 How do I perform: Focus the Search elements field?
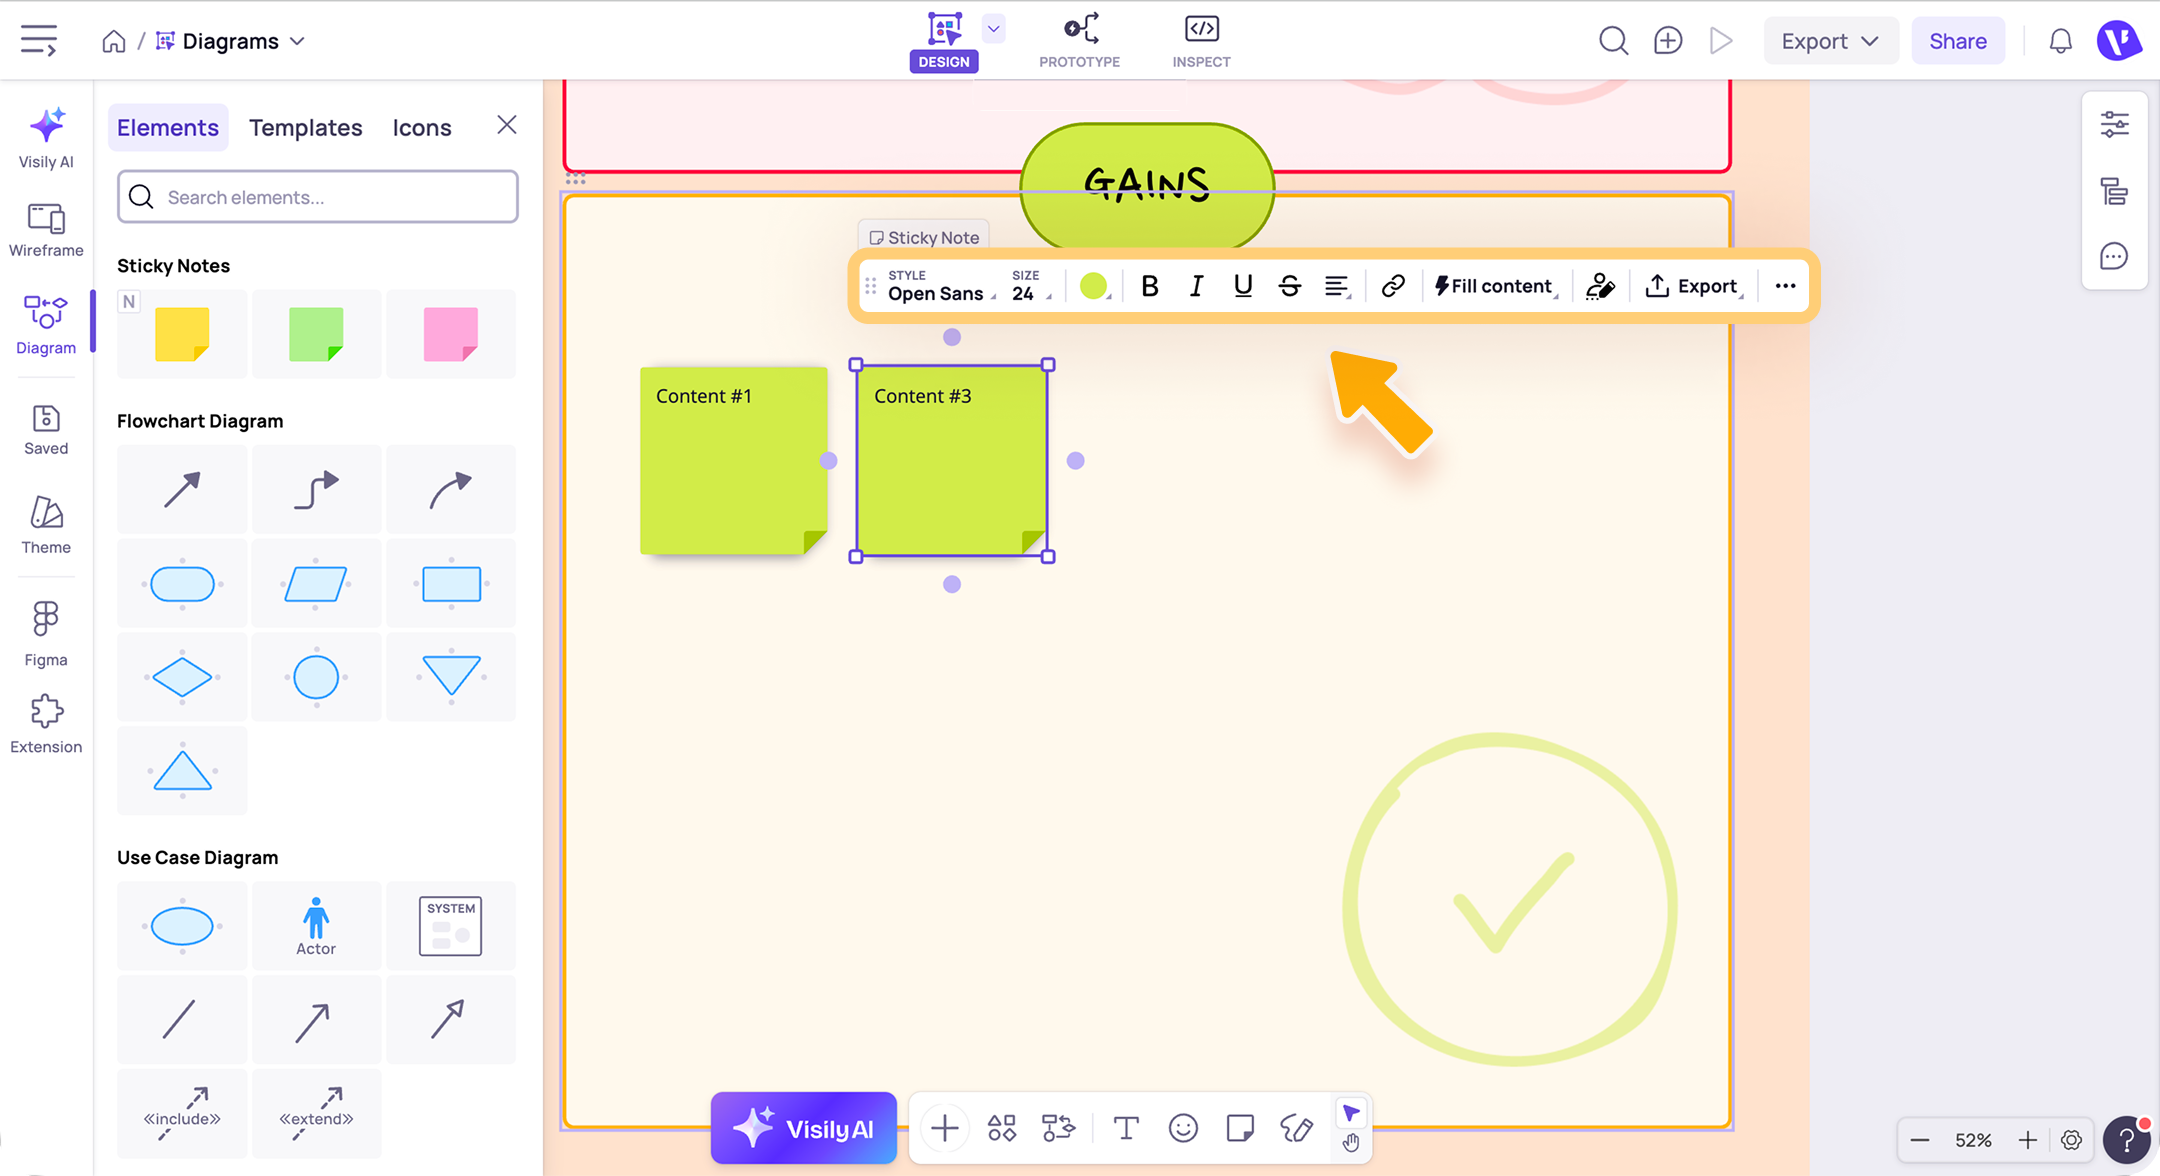(x=318, y=197)
